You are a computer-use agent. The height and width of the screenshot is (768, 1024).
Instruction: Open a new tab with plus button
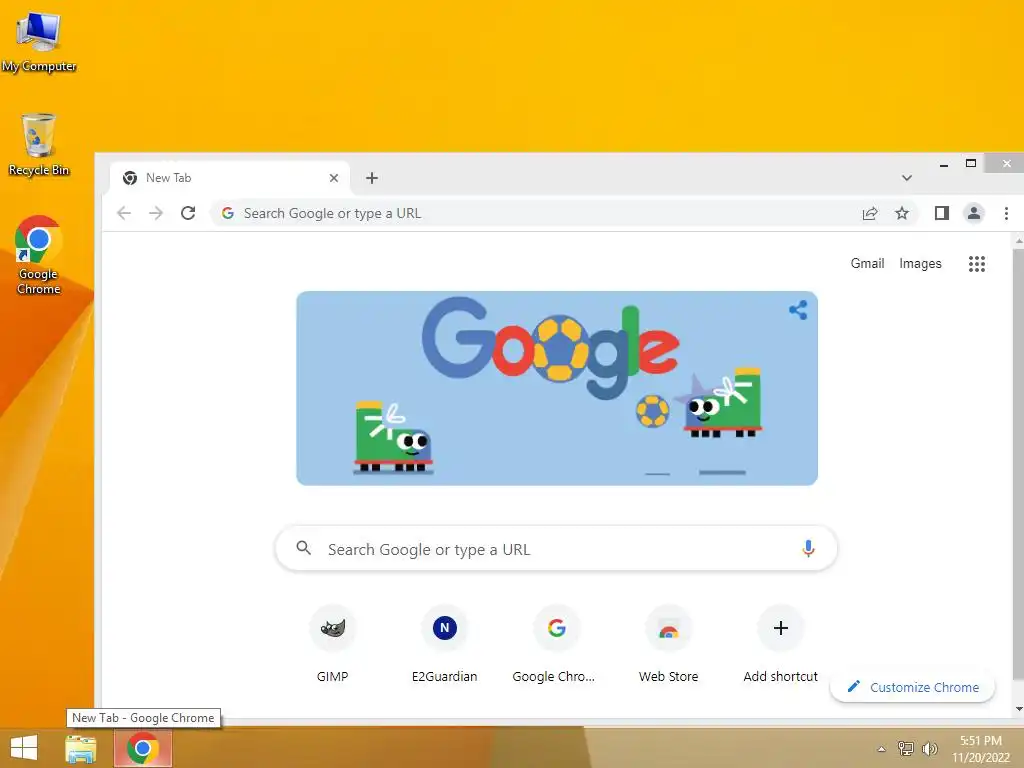[x=372, y=178]
